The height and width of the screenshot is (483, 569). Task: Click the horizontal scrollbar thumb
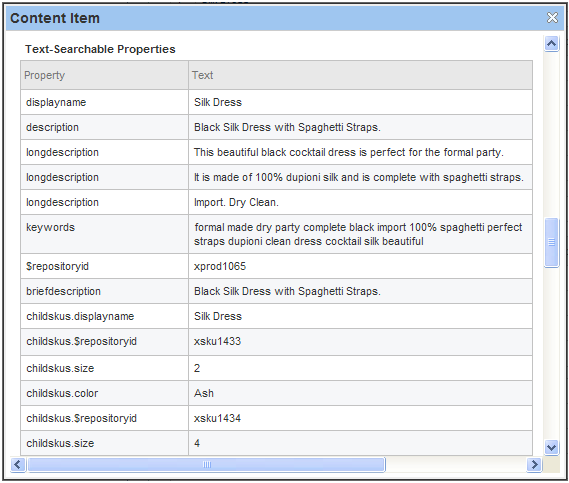pyautogui.click(x=206, y=464)
